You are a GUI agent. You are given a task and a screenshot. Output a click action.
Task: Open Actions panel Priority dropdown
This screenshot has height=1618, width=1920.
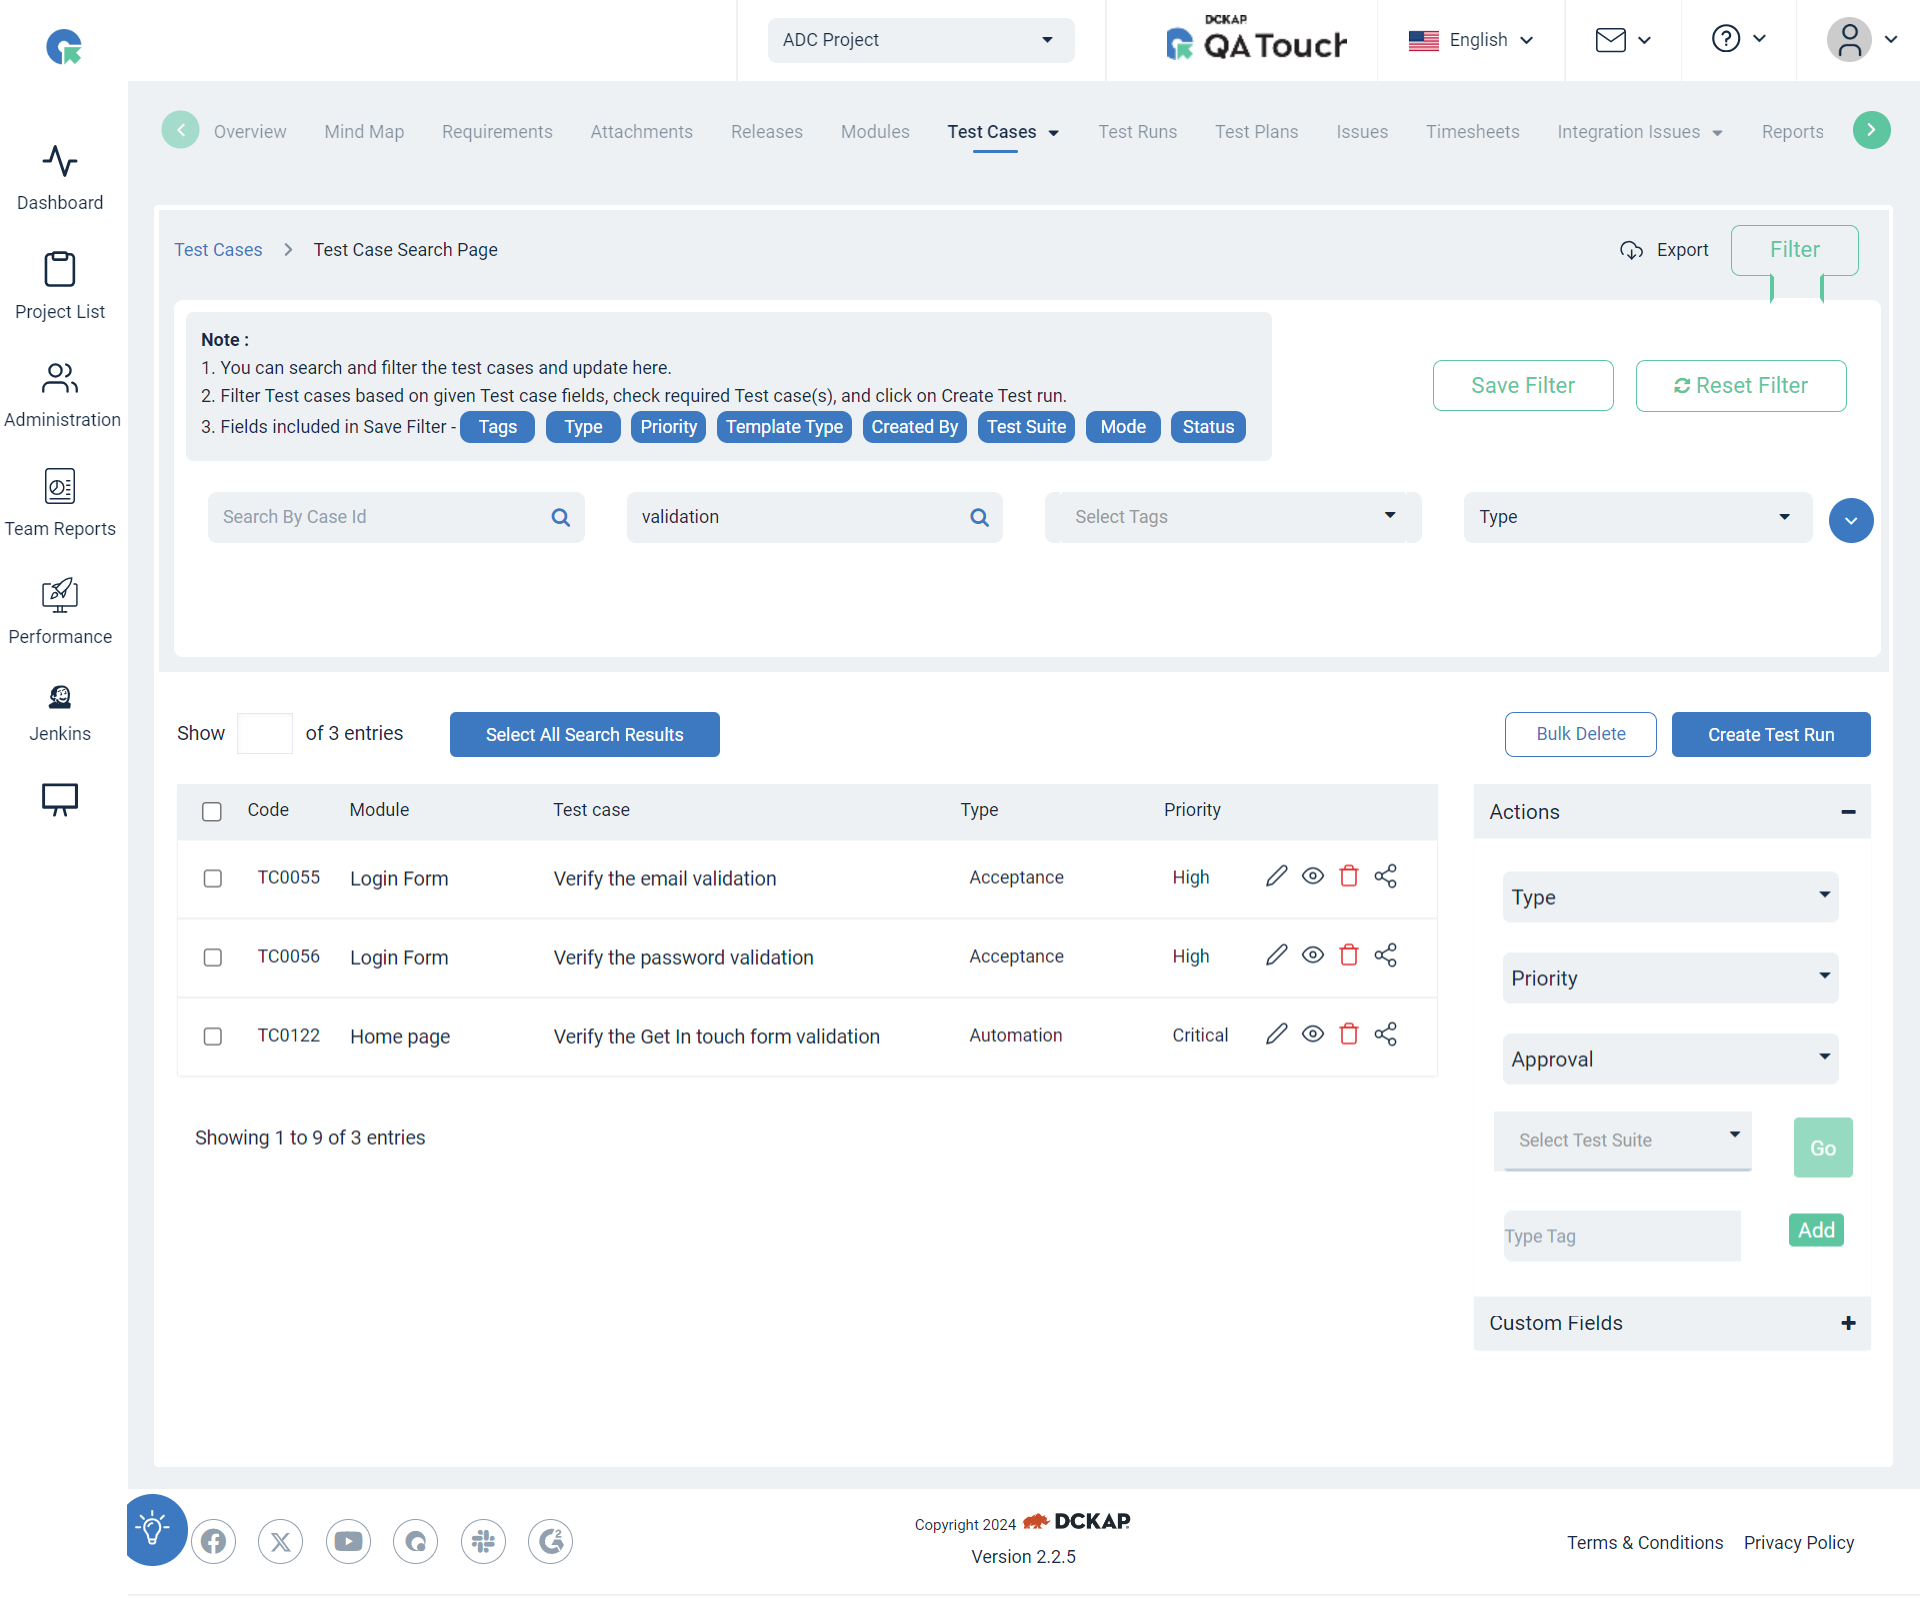coord(1670,978)
